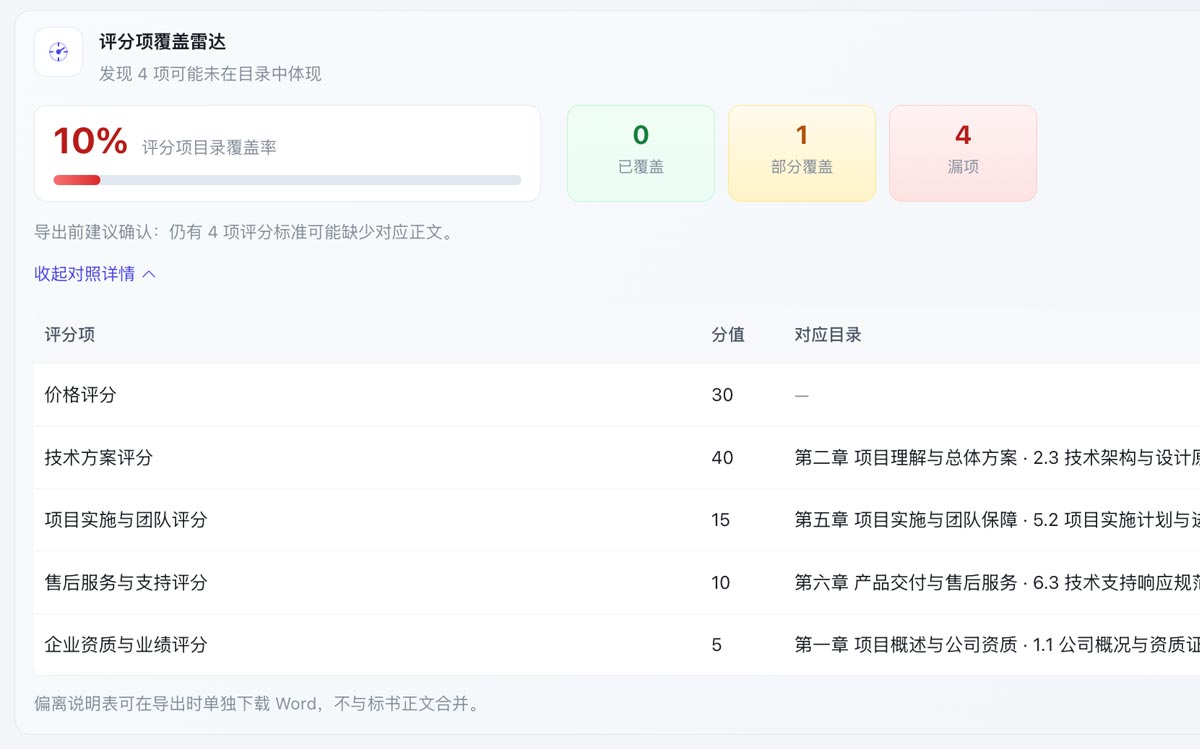This screenshot has height=750, width=1200.
Task: Click the 评分项覆盖雷达 title
Action: [x=162, y=42]
